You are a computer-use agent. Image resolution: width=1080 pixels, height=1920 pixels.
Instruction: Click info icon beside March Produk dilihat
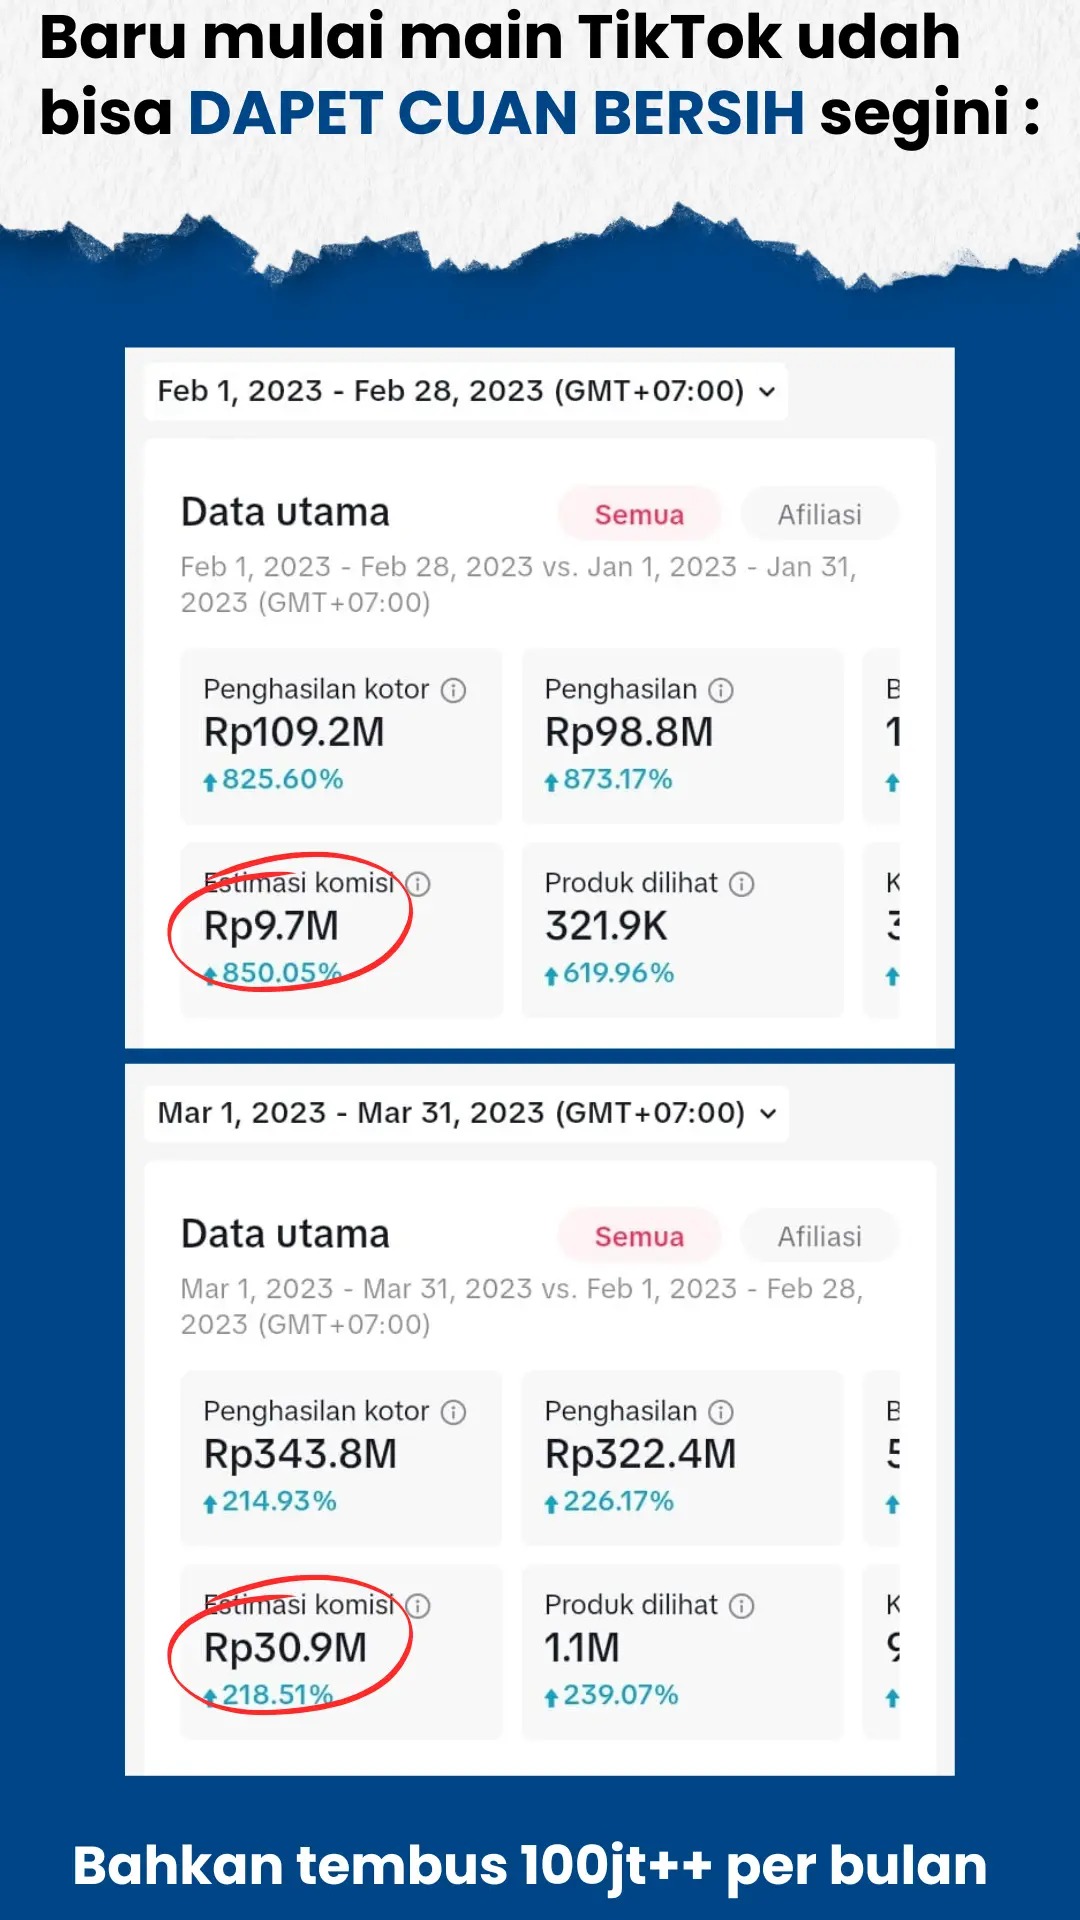pos(742,1606)
